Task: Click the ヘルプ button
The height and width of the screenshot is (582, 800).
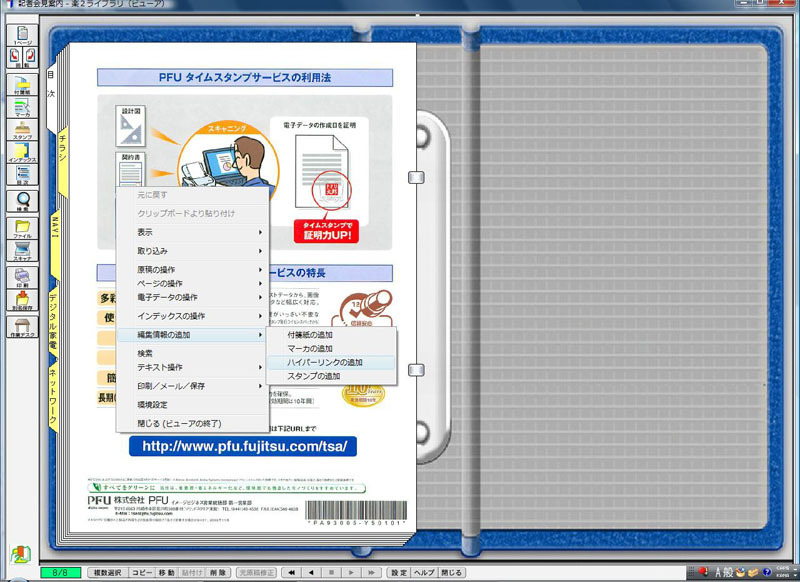Action: (424, 573)
